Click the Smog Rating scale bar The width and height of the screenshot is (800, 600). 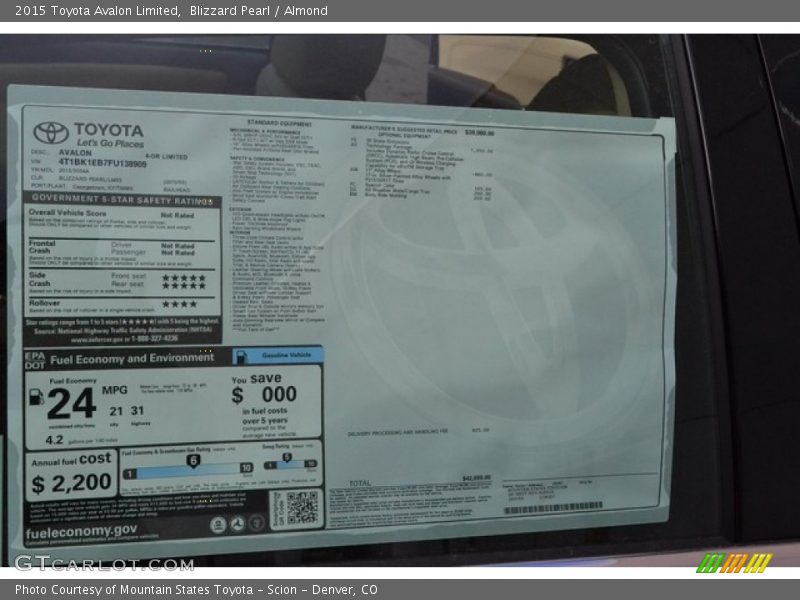[290, 464]
